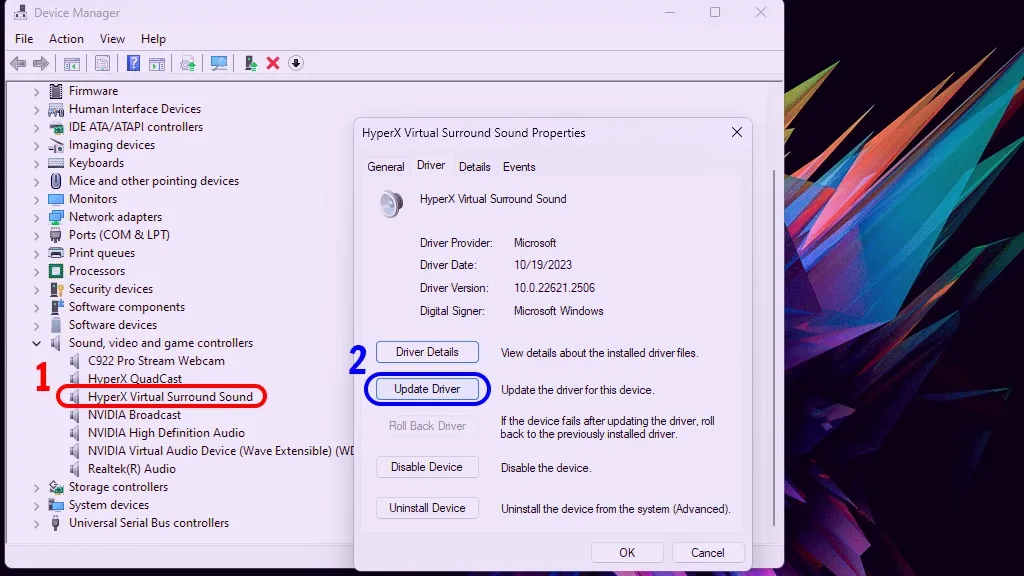Open the Events tab
Screen dimensions: 1024x576
coord(519,167)
